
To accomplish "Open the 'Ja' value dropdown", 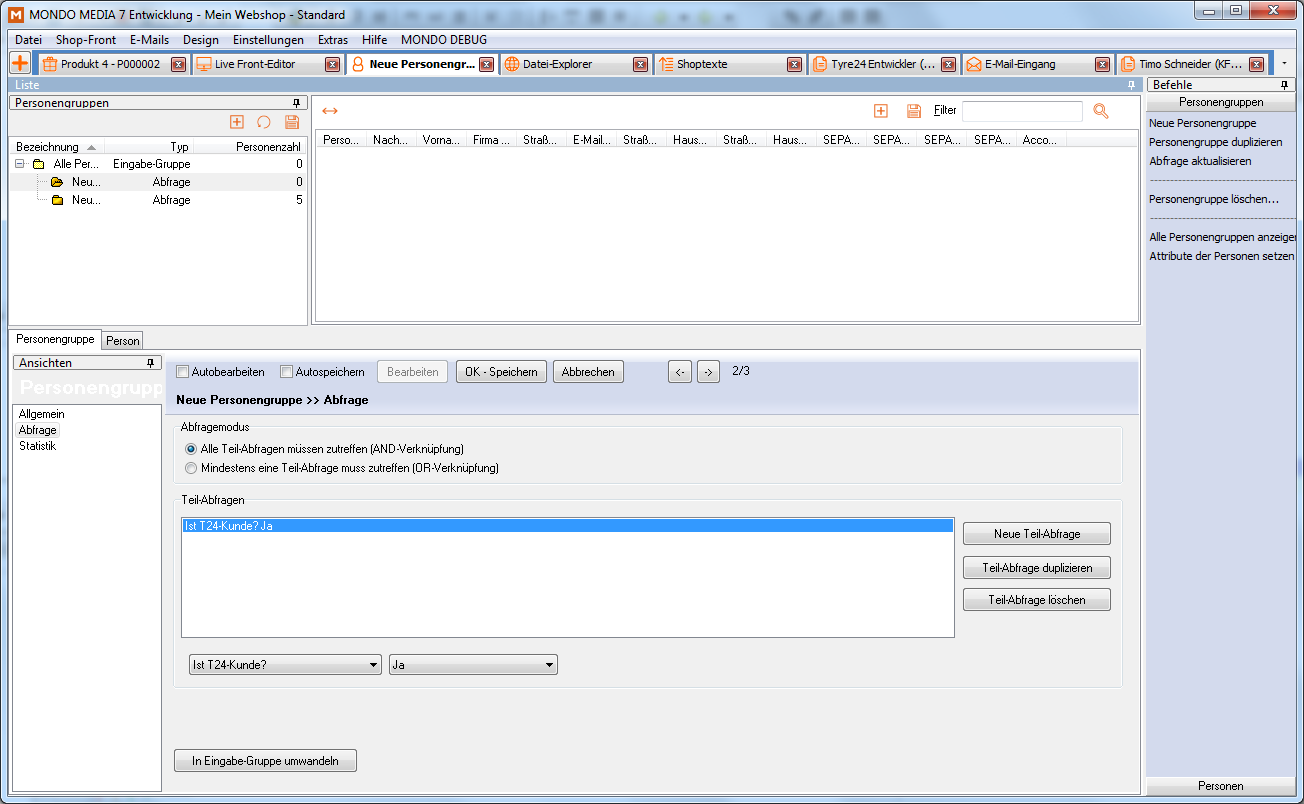I will point(472,665).
